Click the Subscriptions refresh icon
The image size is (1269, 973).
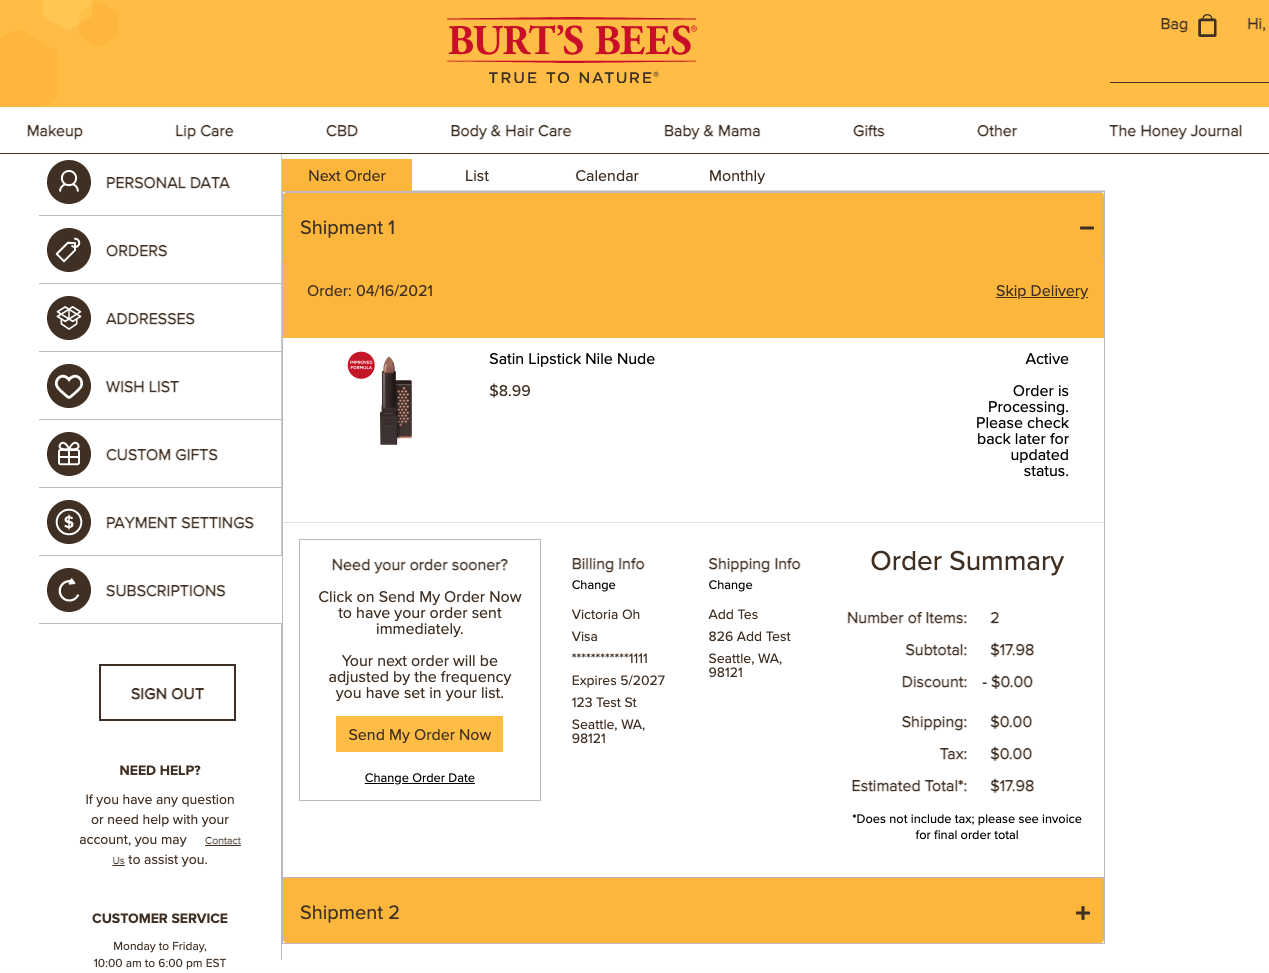(69, 590)
